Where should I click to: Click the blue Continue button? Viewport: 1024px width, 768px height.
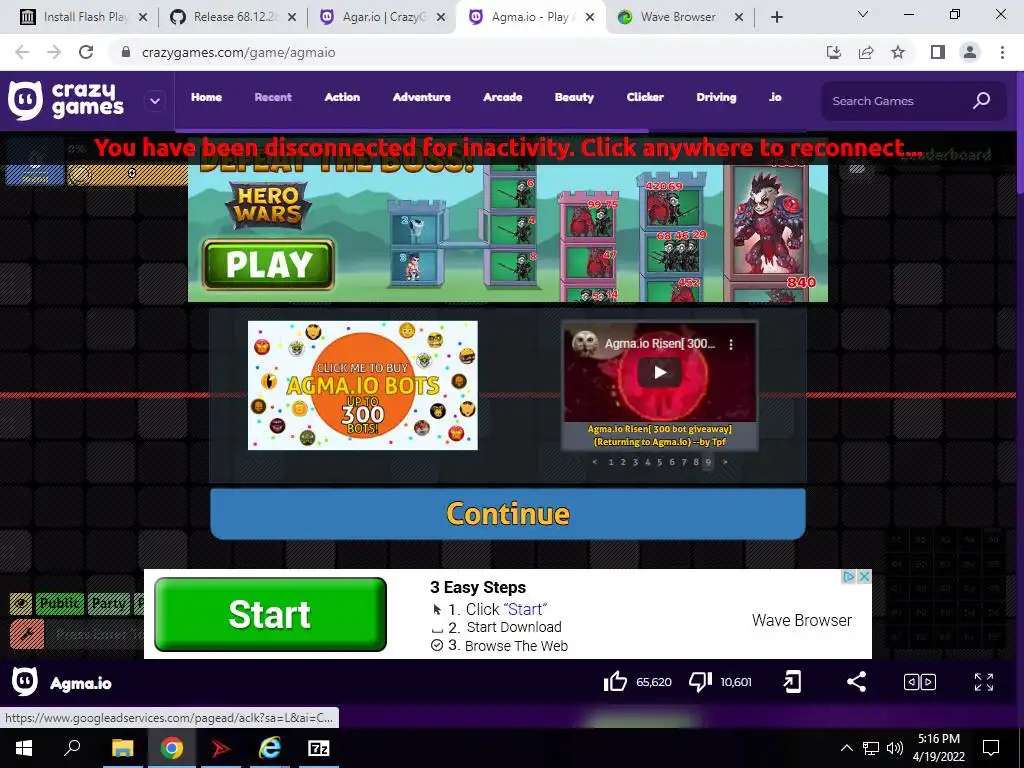(x=507, y=514)
